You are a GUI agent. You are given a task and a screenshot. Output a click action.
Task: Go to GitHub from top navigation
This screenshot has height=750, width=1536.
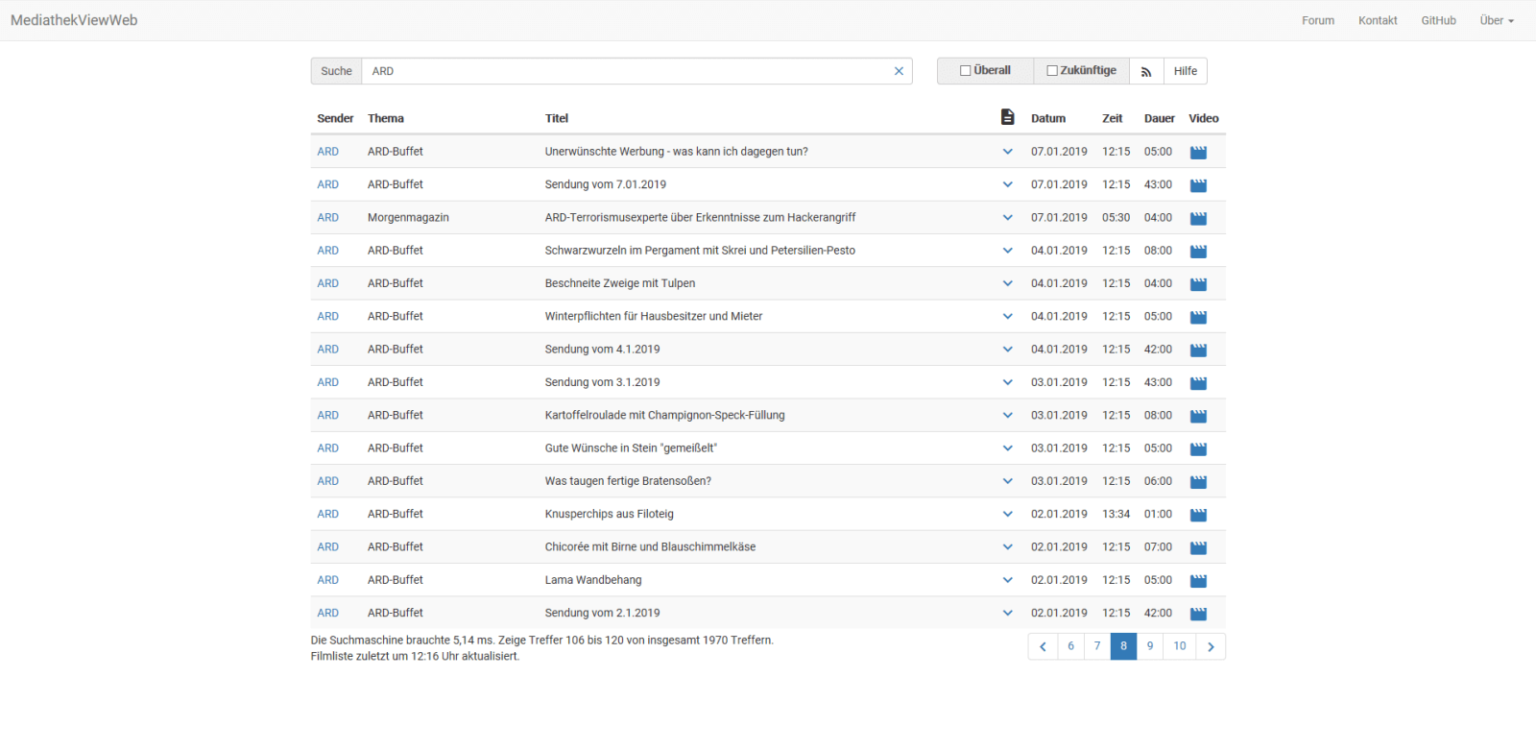(x=1438, y=20)
